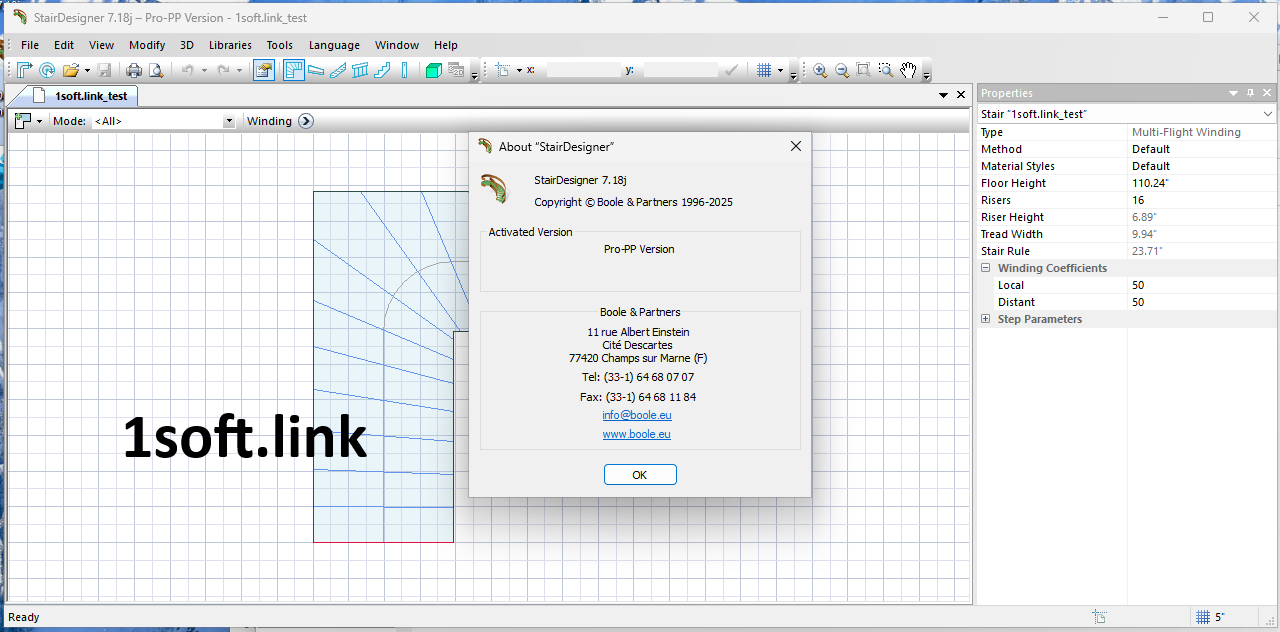Click the new spiral stair icon
Viewport: 1280px width, 632px height.
(47, 70)
